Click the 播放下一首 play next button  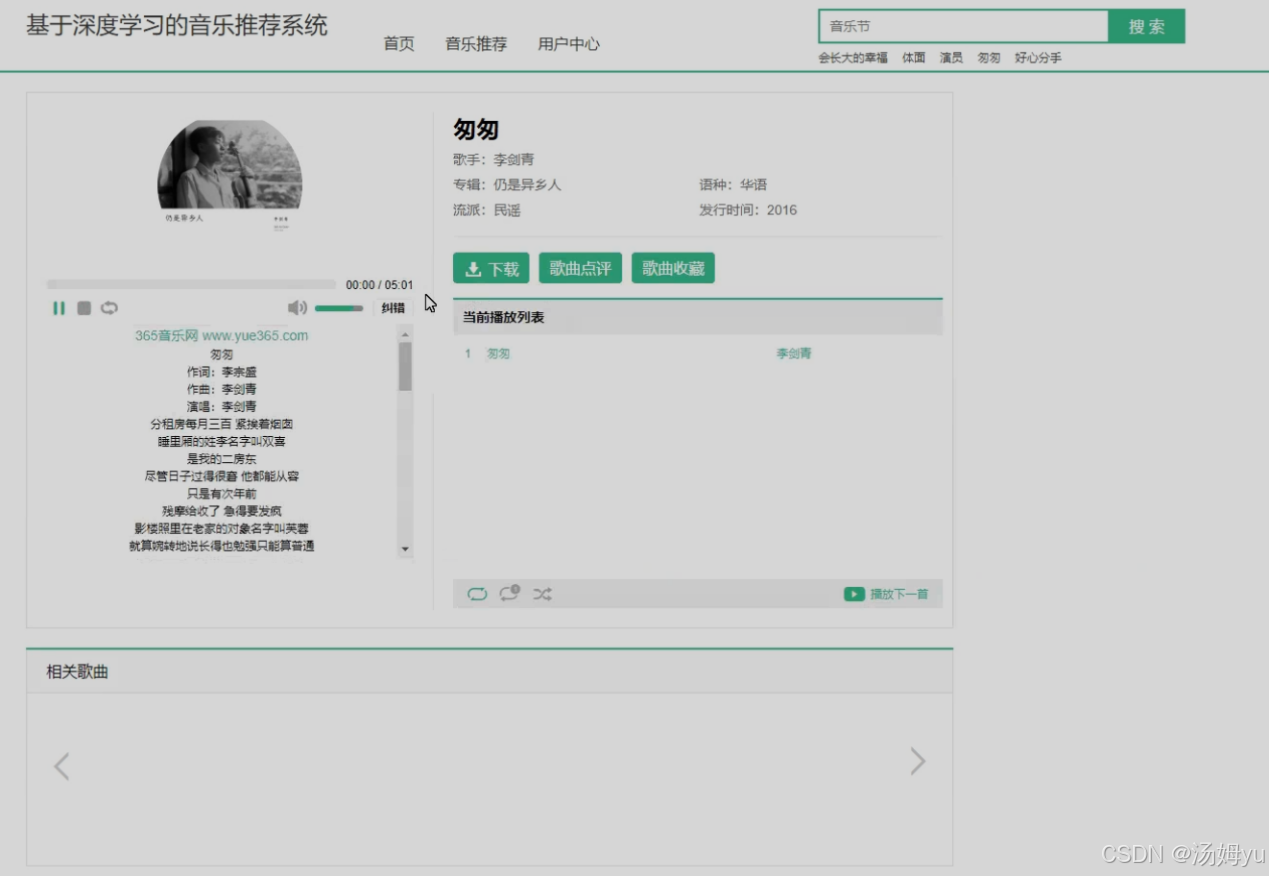886,594
